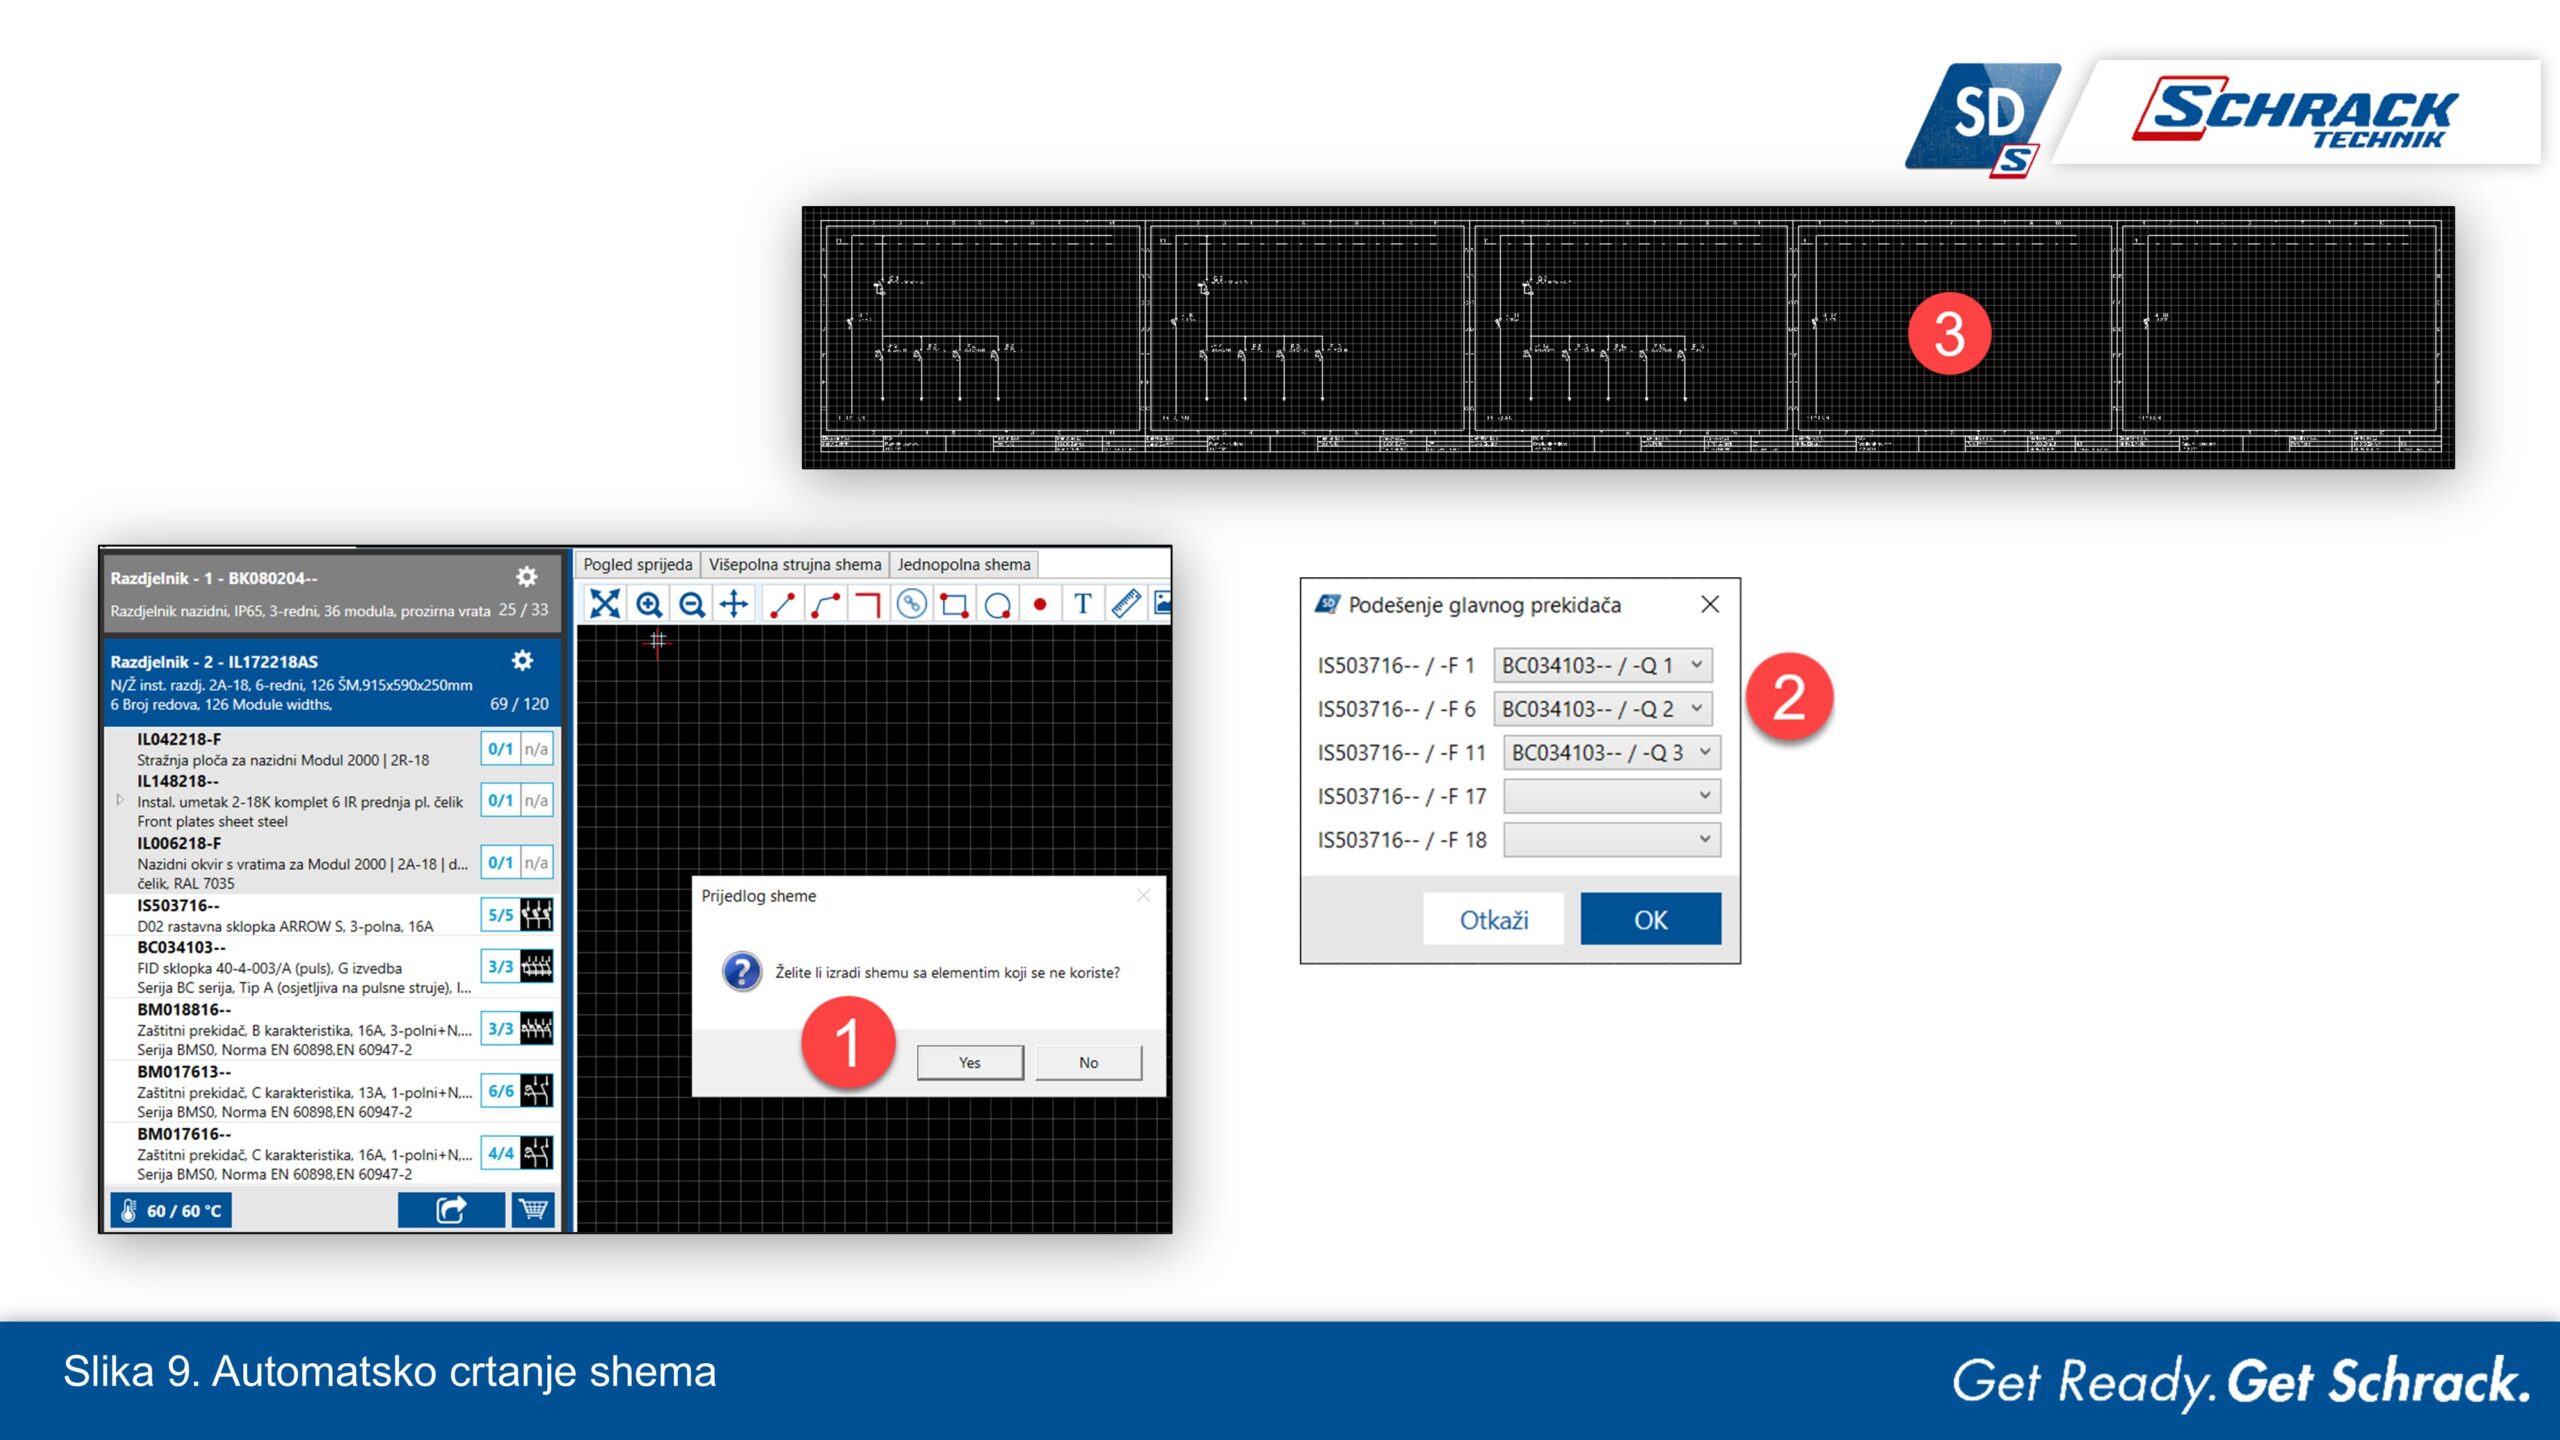This screenshot has width=2560, height=1440.
Task: Select the rectangle drawing tool
Action: [954, 604]
